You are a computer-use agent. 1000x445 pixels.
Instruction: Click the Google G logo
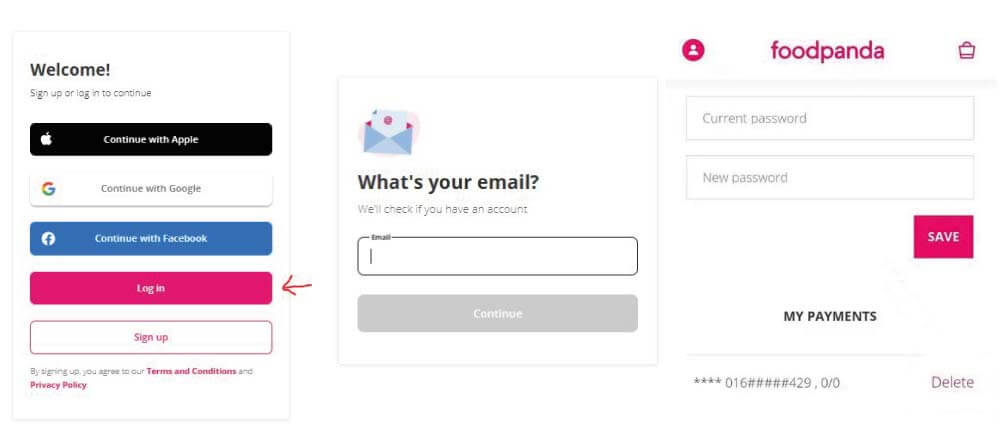tap(48, 189)
